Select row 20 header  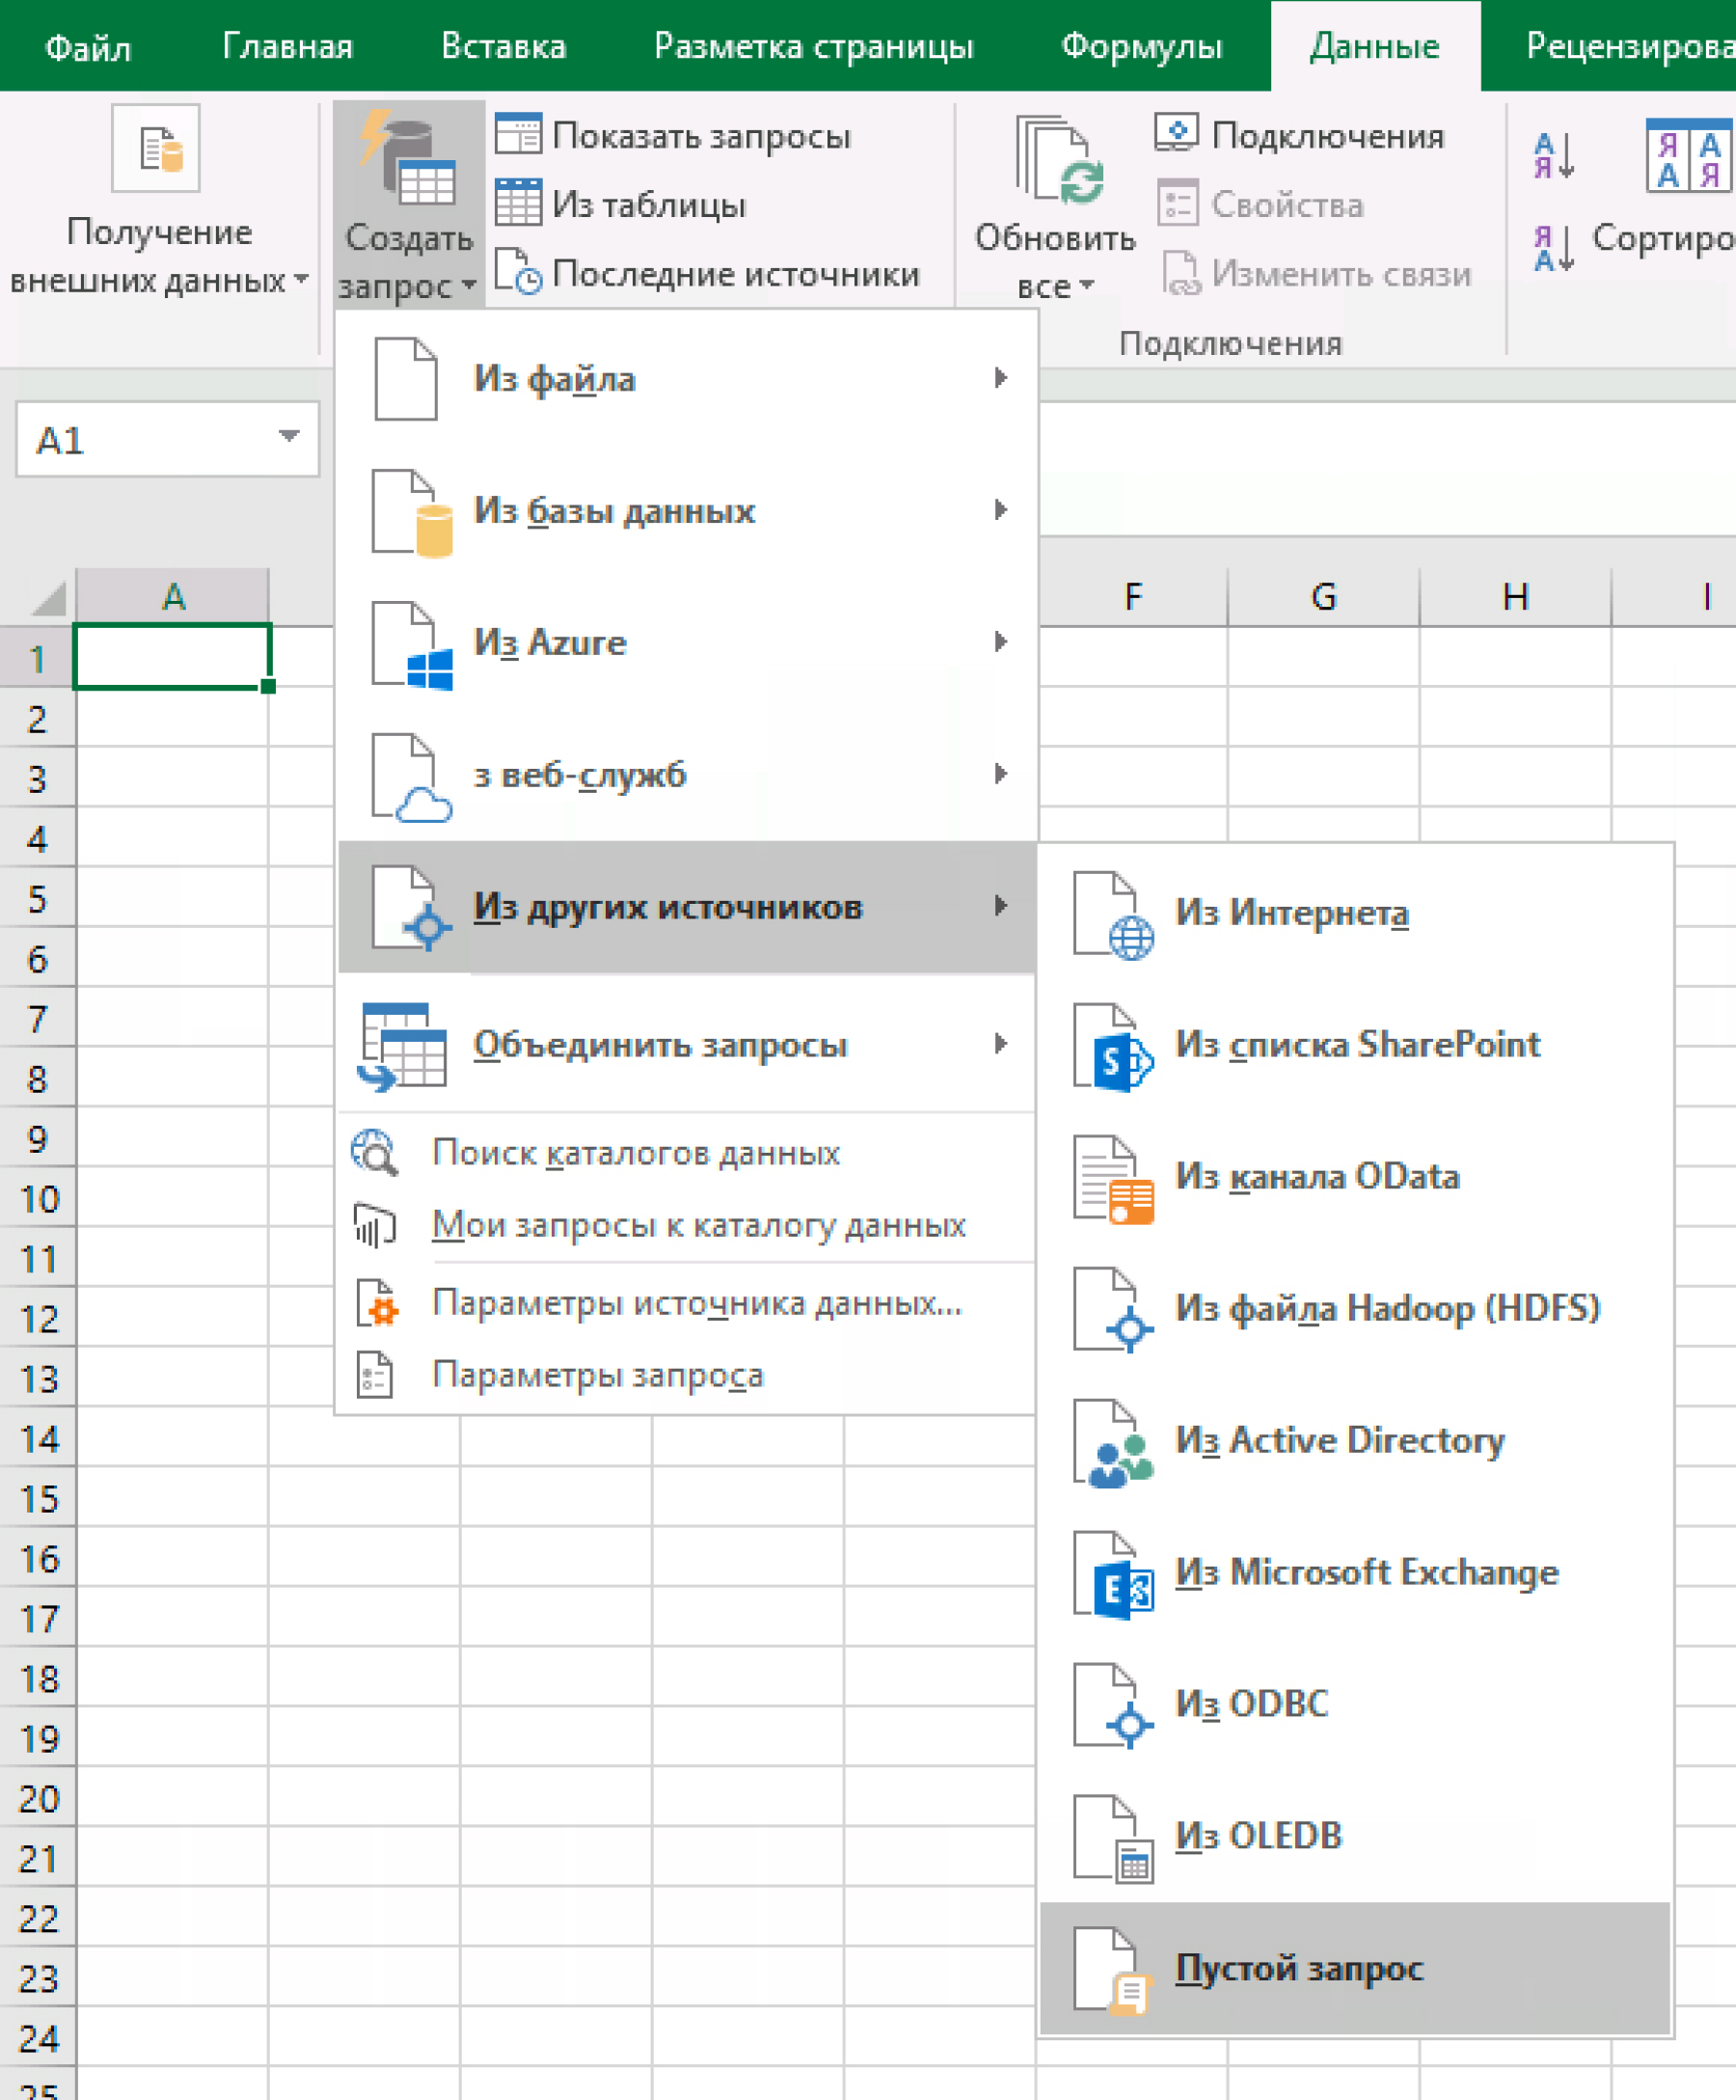pyautogui.click(x=38, y=1797)
